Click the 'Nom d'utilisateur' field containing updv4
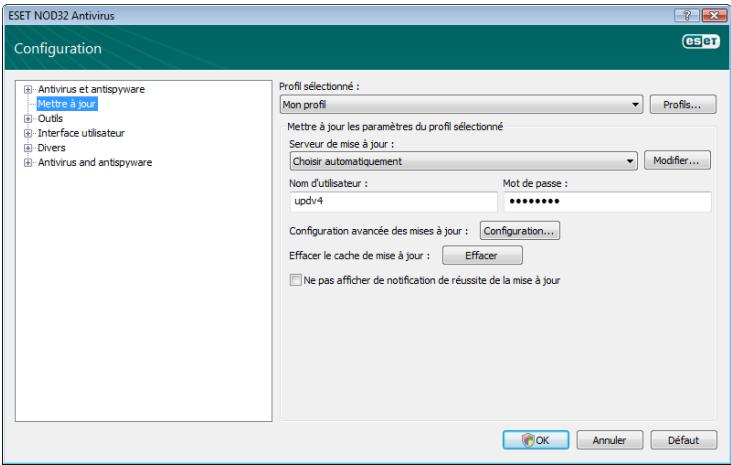The width and height of the screenshot is (731, 465). click(x=393, y=201)
